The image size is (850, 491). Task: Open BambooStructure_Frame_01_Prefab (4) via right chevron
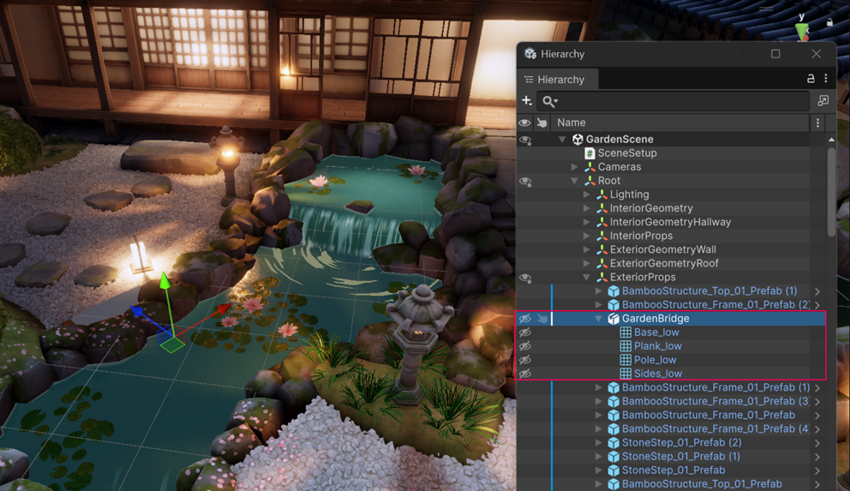click(x=817, y=429)
